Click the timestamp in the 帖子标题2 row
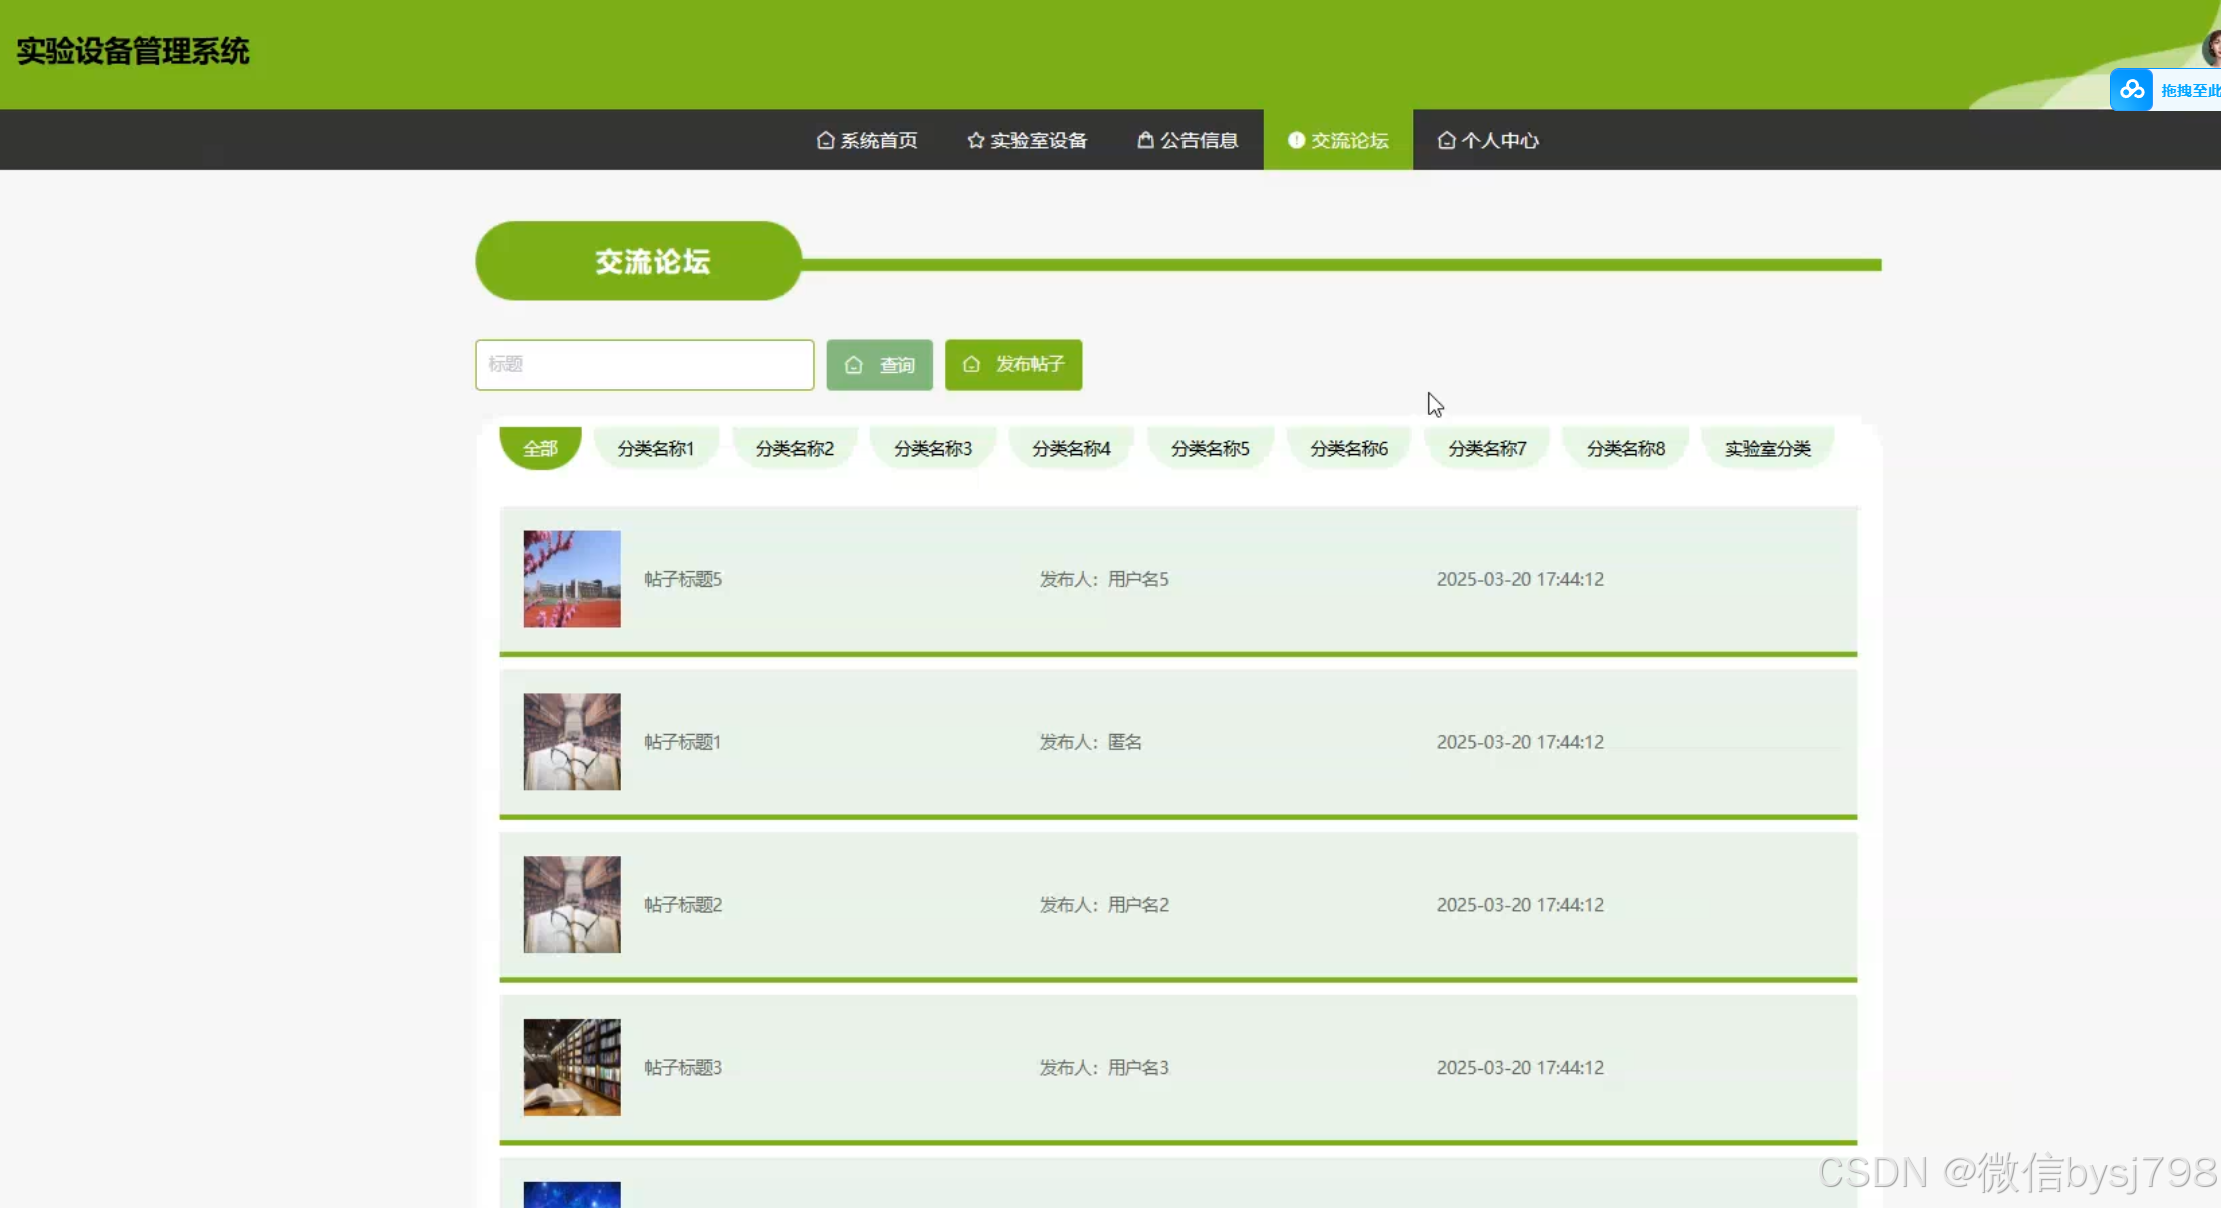2221x1208 pixels. [1520, 905]
